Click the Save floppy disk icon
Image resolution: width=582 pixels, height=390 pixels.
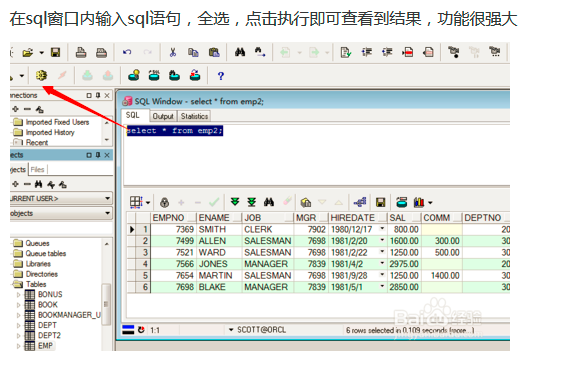click(55, 53)
